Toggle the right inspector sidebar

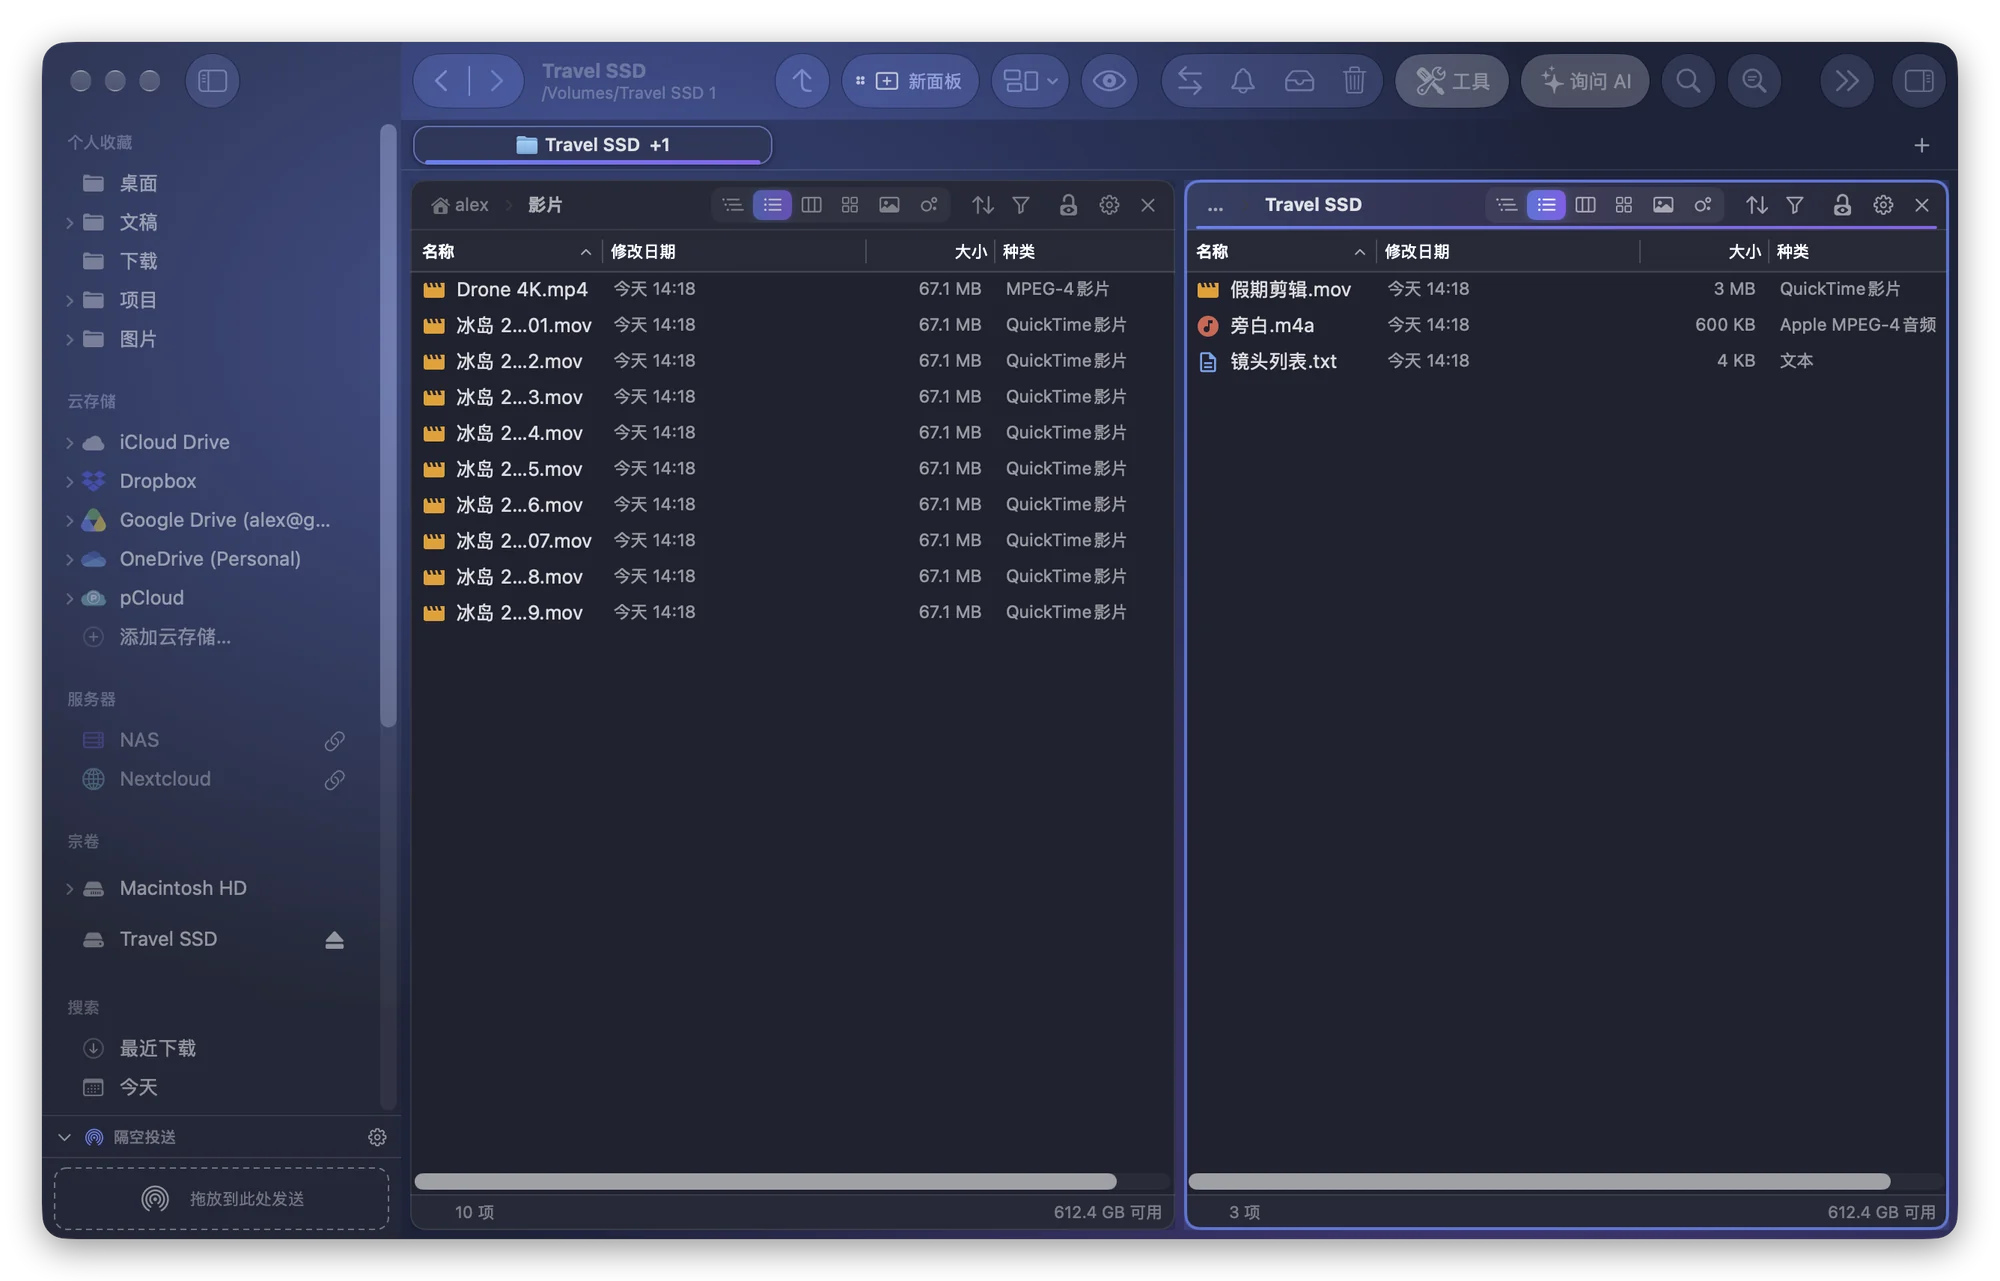(1919, 81)
